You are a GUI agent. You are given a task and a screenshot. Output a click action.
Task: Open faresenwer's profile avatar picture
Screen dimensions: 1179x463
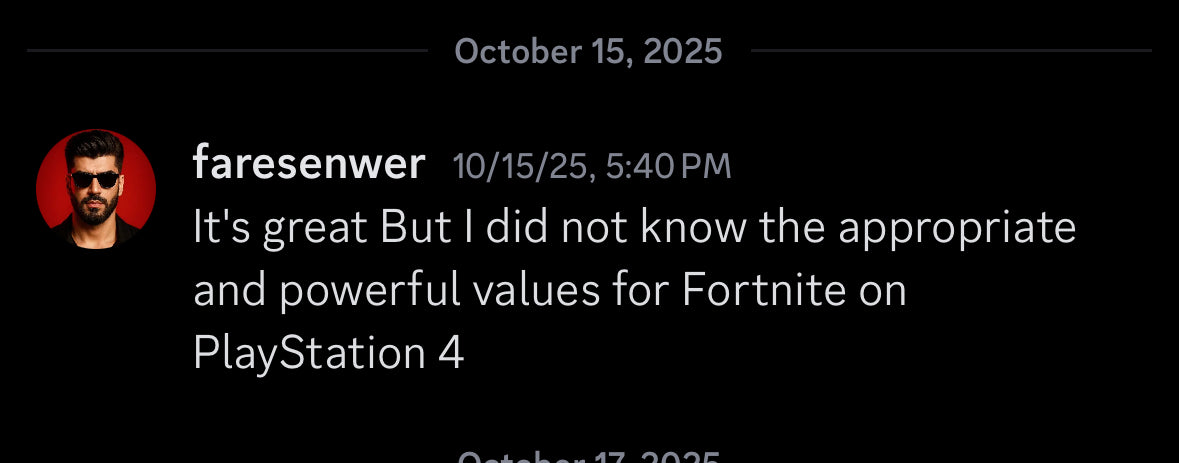[x=96, y=189]
